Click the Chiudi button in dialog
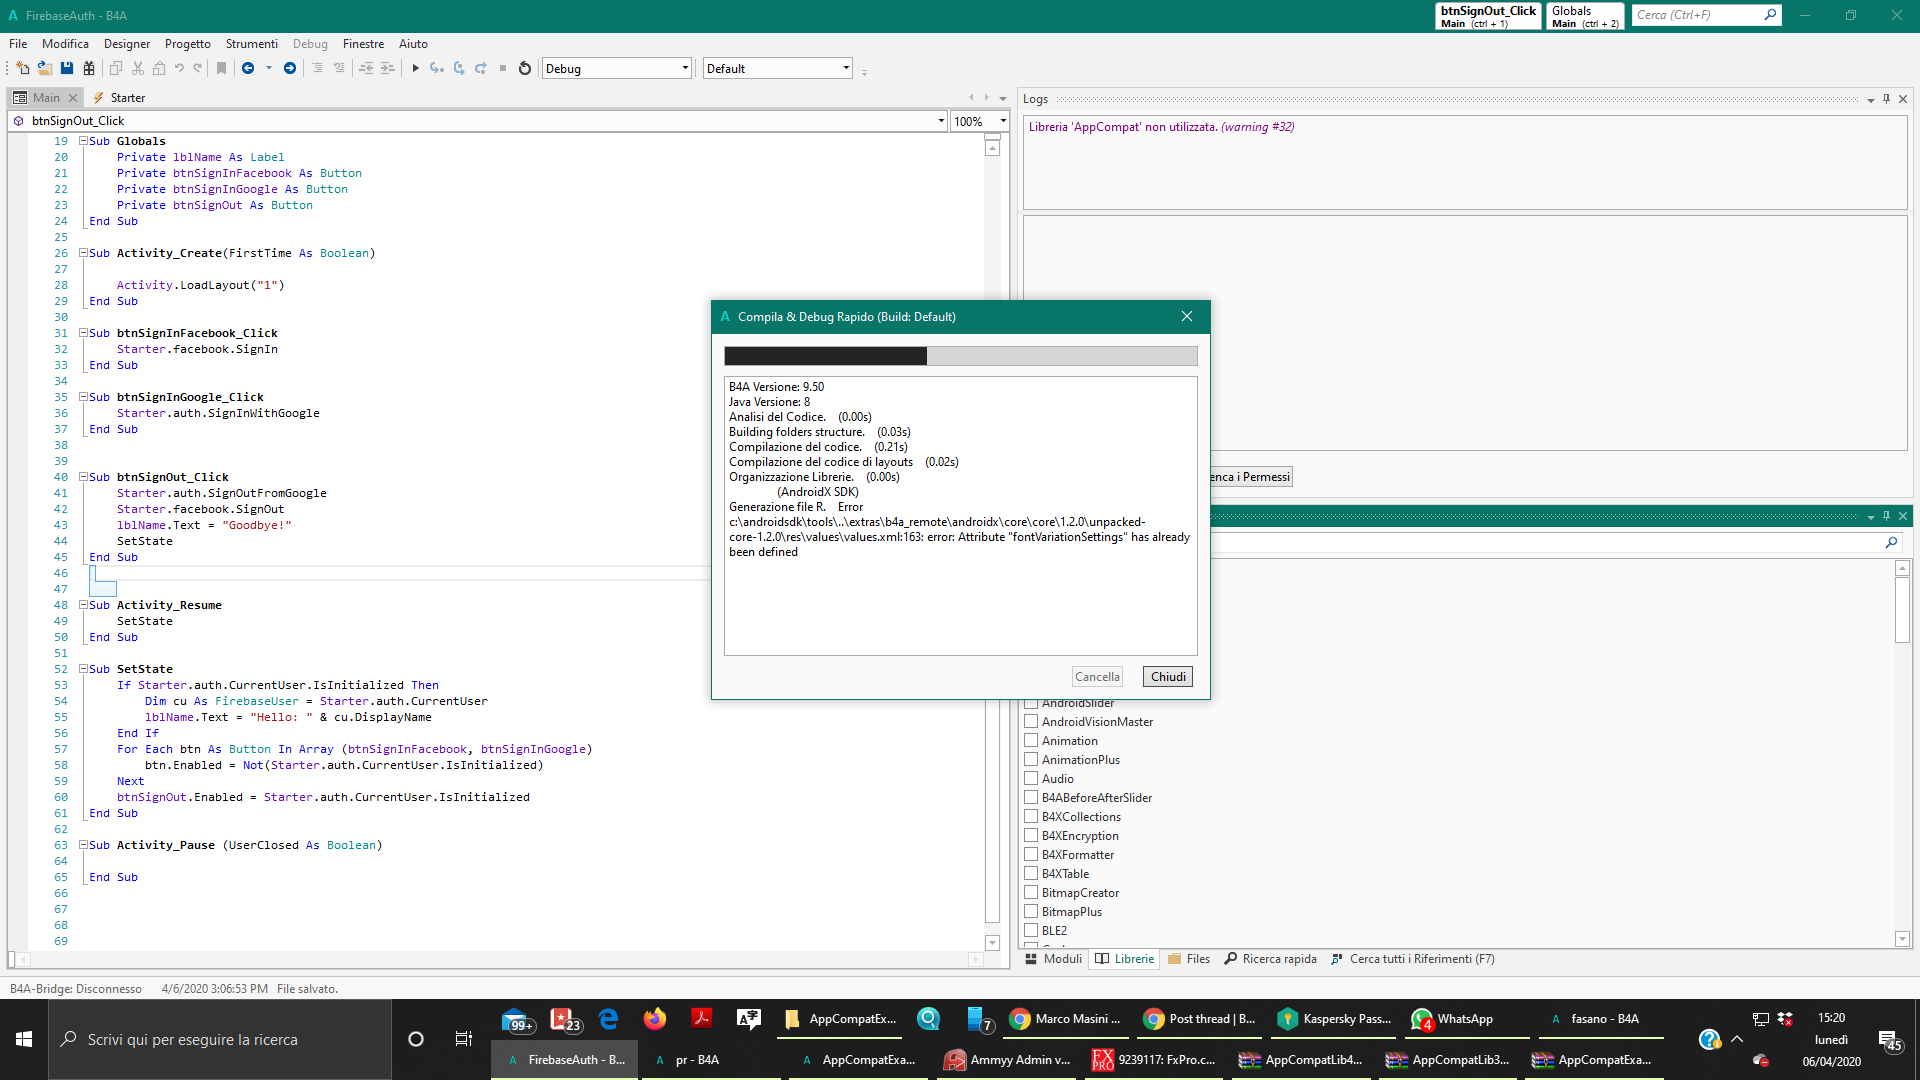 pos(1167,677)
